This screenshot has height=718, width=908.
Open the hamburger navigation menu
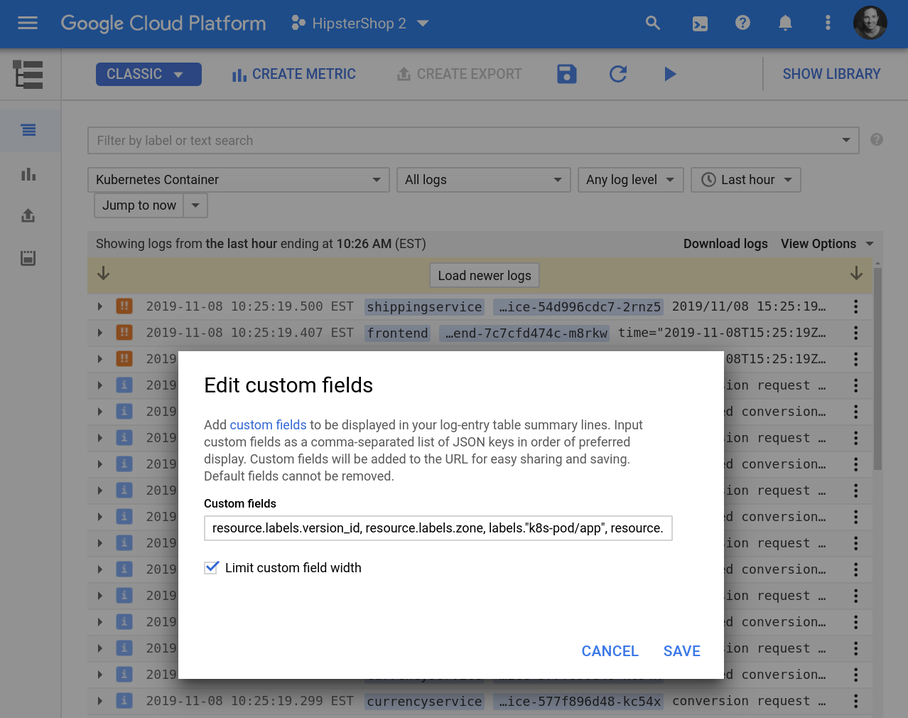click(x=27, y=23)
